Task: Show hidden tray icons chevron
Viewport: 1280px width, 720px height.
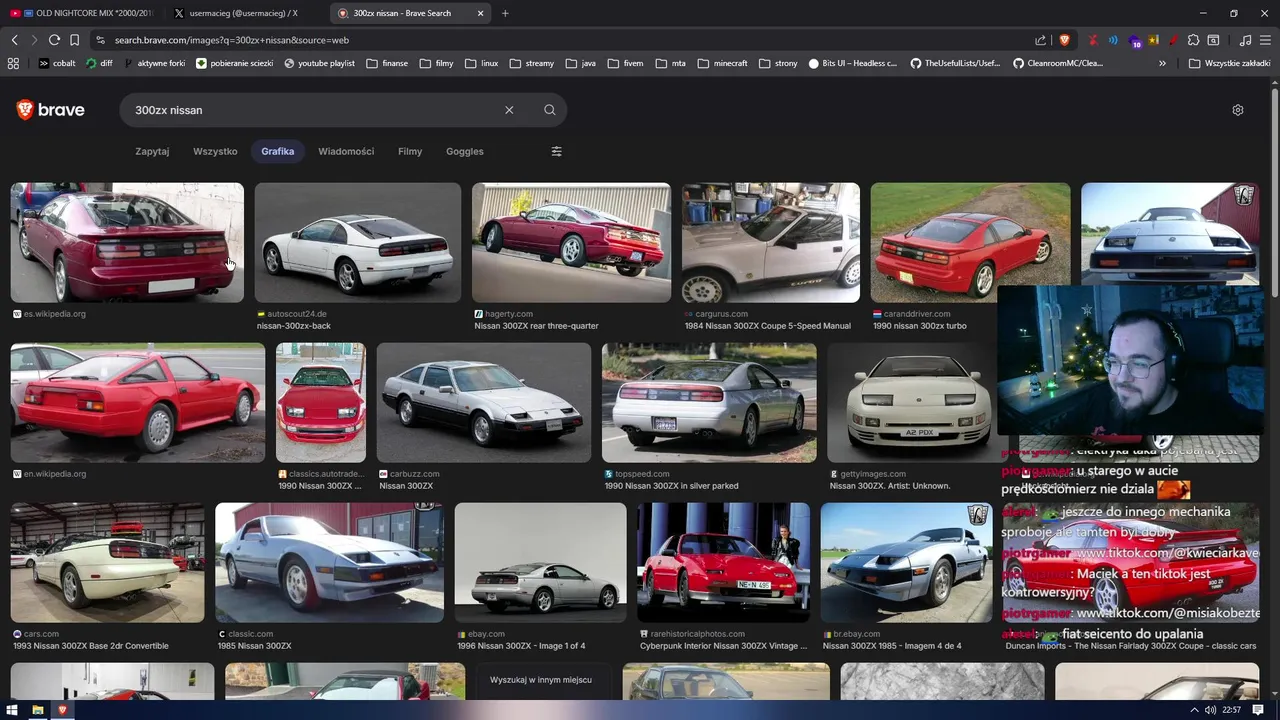Action: [1196, 710]
